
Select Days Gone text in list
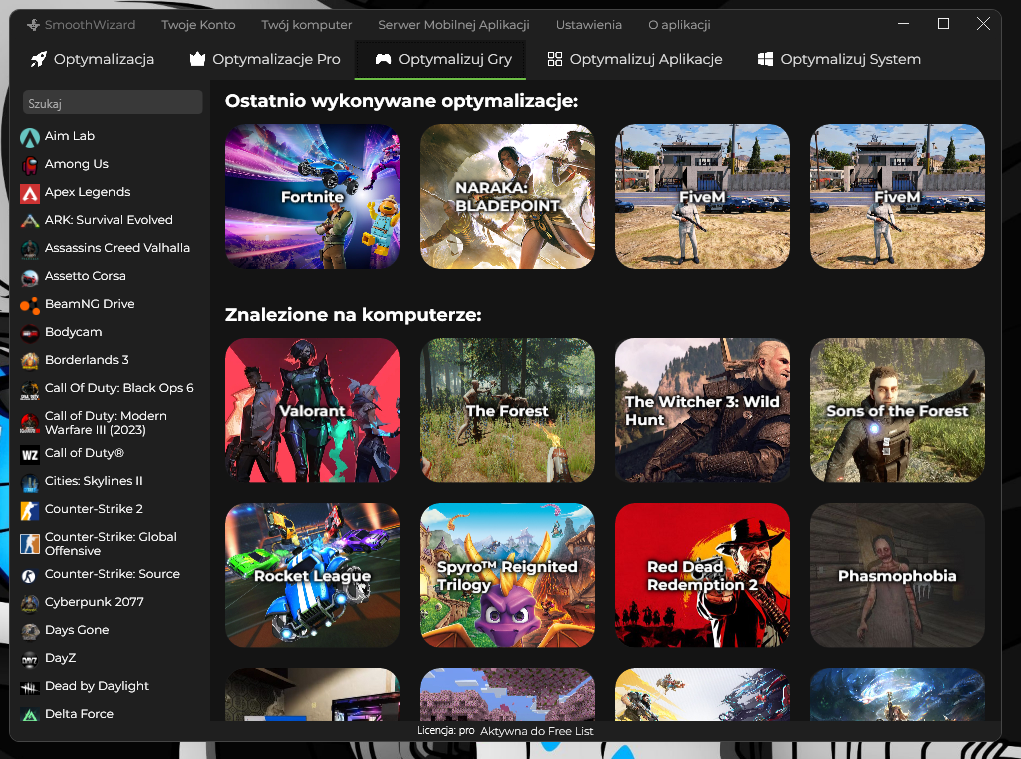coord(77,630)
